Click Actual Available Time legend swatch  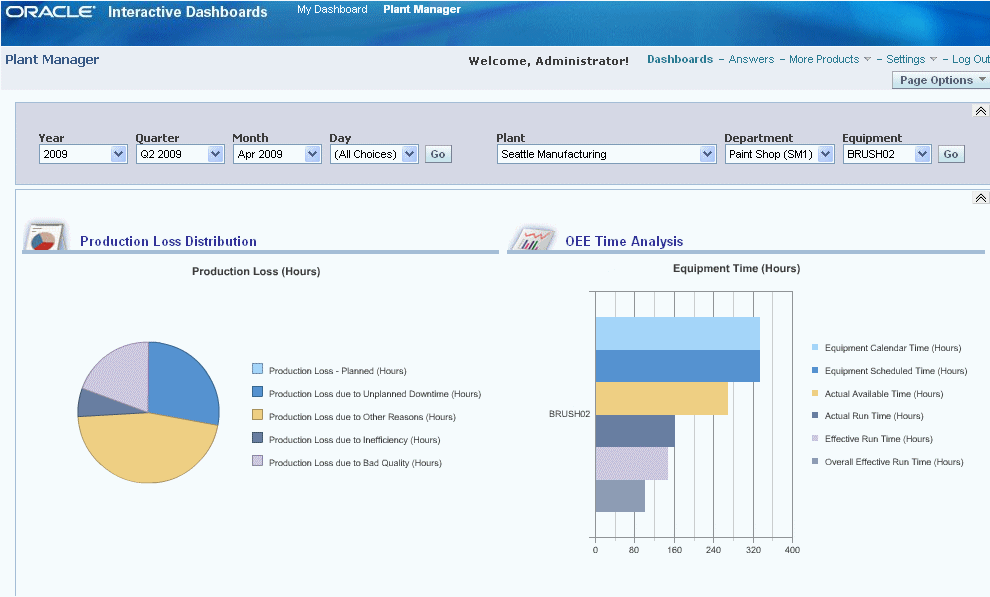815,393
